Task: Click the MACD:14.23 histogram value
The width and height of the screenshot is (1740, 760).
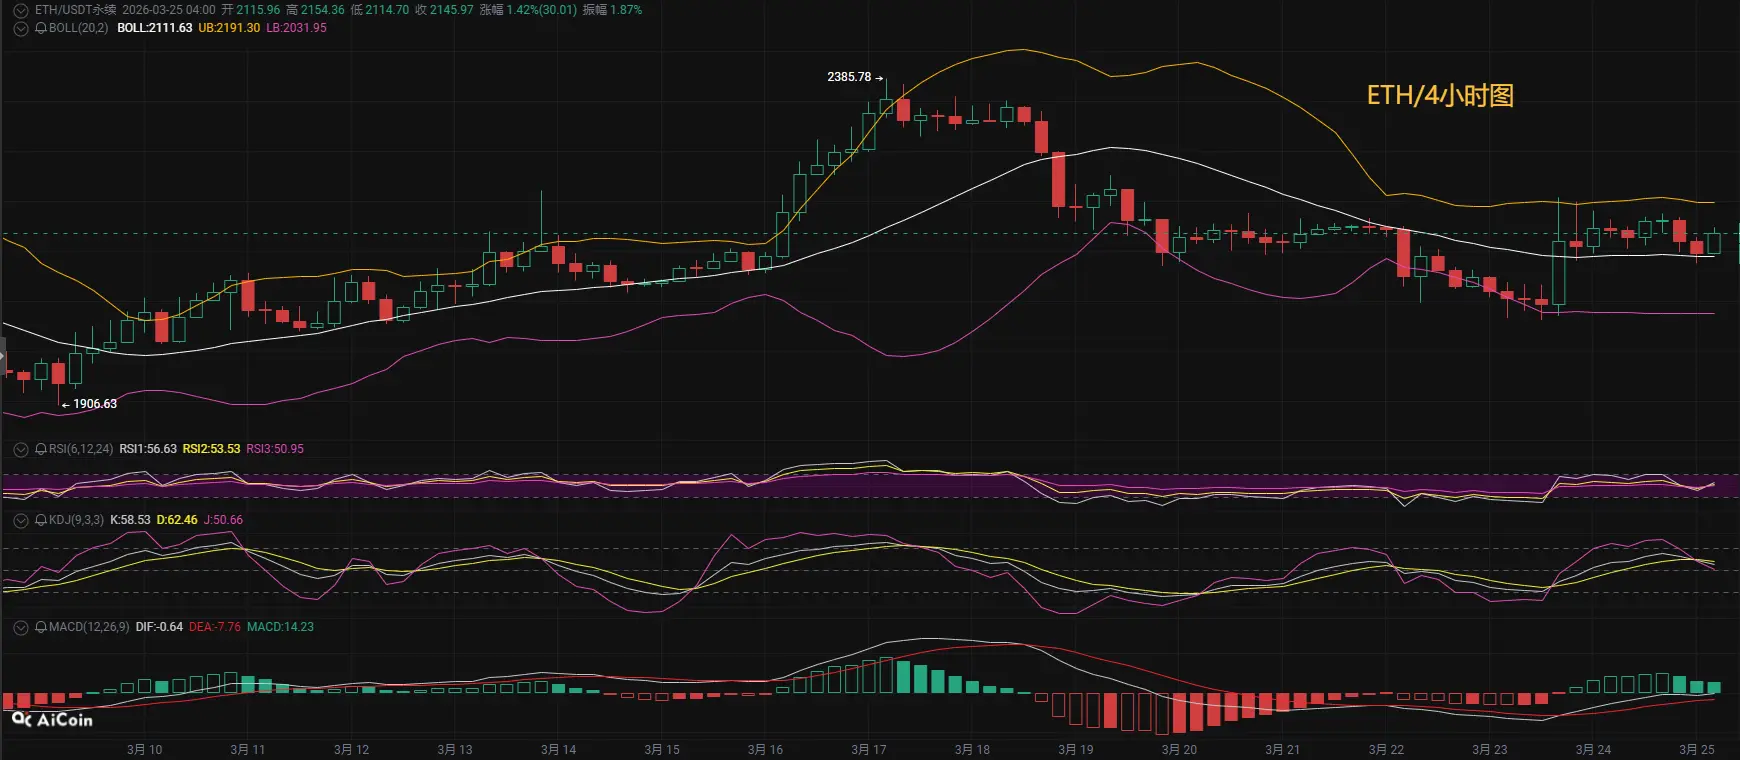Action: [x=281, y=627]
